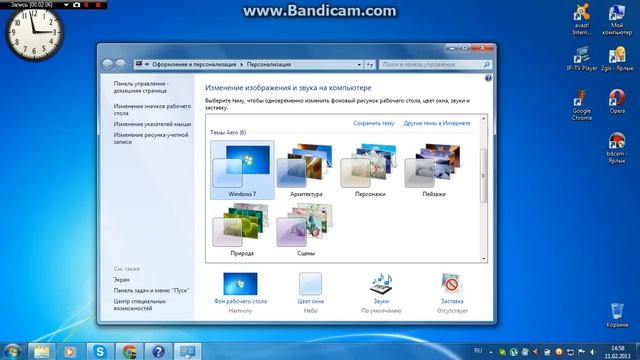
Task: Click the theme list scrollbar thumb
Action: [484, 176]
